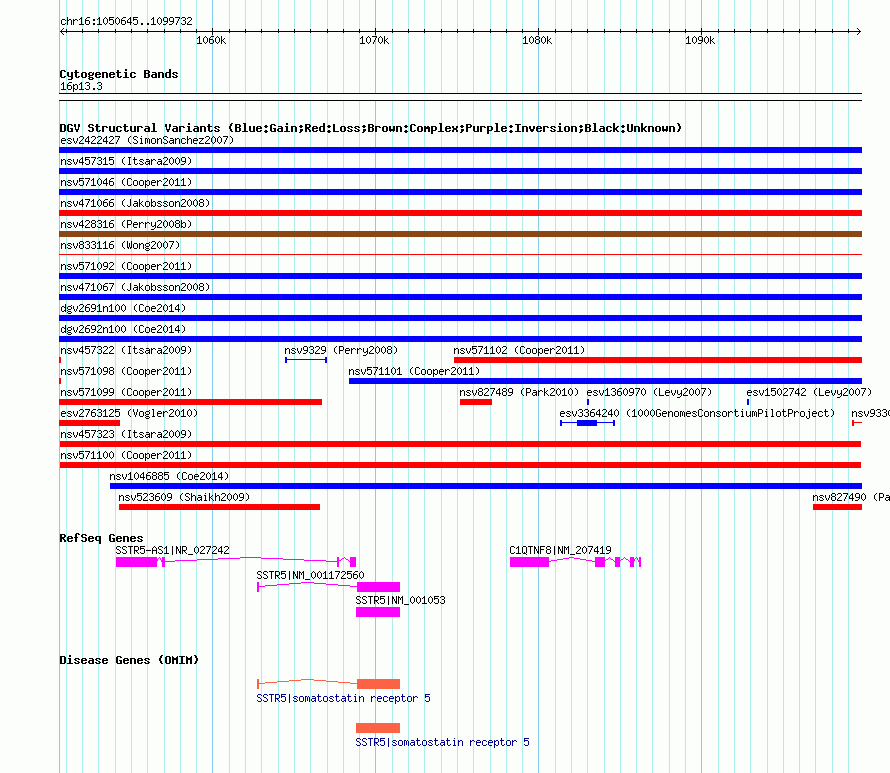Click the magenta SSTR5-AS1 gene model
This screenshot has height=773, width=890.
236,562
